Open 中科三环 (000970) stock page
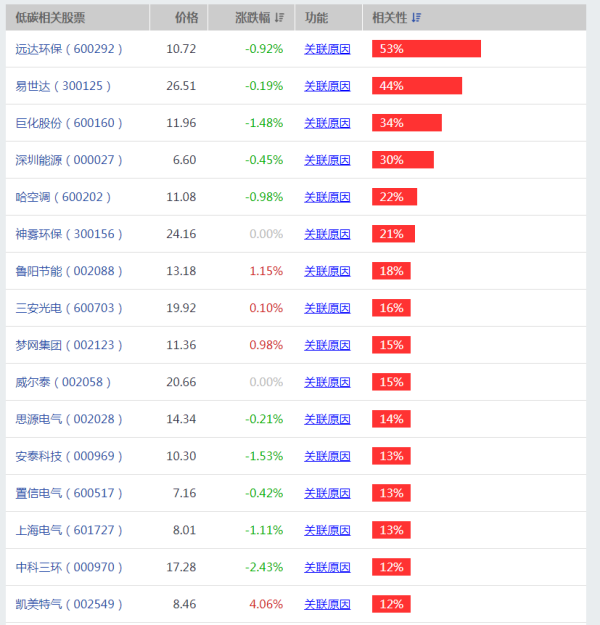The height and width of the screenshot is (625, 600). click(x=69, y=568)
